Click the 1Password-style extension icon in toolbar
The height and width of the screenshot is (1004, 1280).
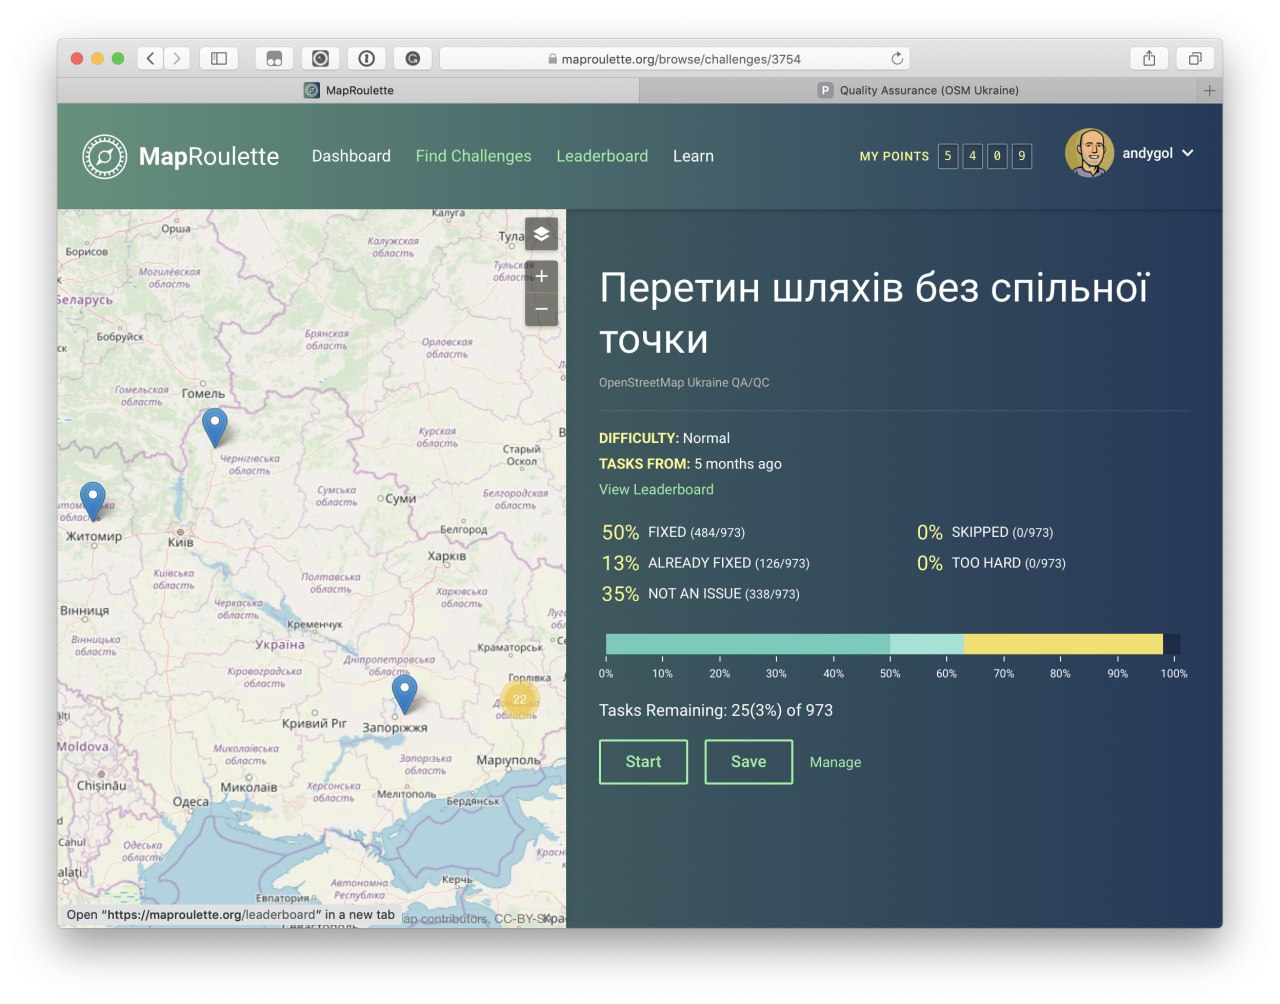(x=366, y=58)
